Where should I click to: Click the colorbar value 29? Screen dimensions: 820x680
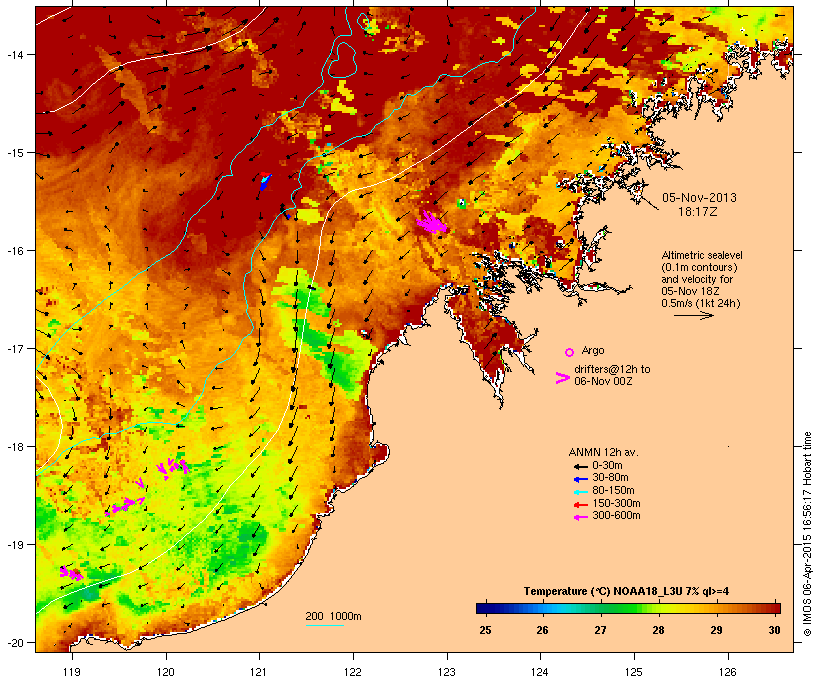[x=716, y=630]
